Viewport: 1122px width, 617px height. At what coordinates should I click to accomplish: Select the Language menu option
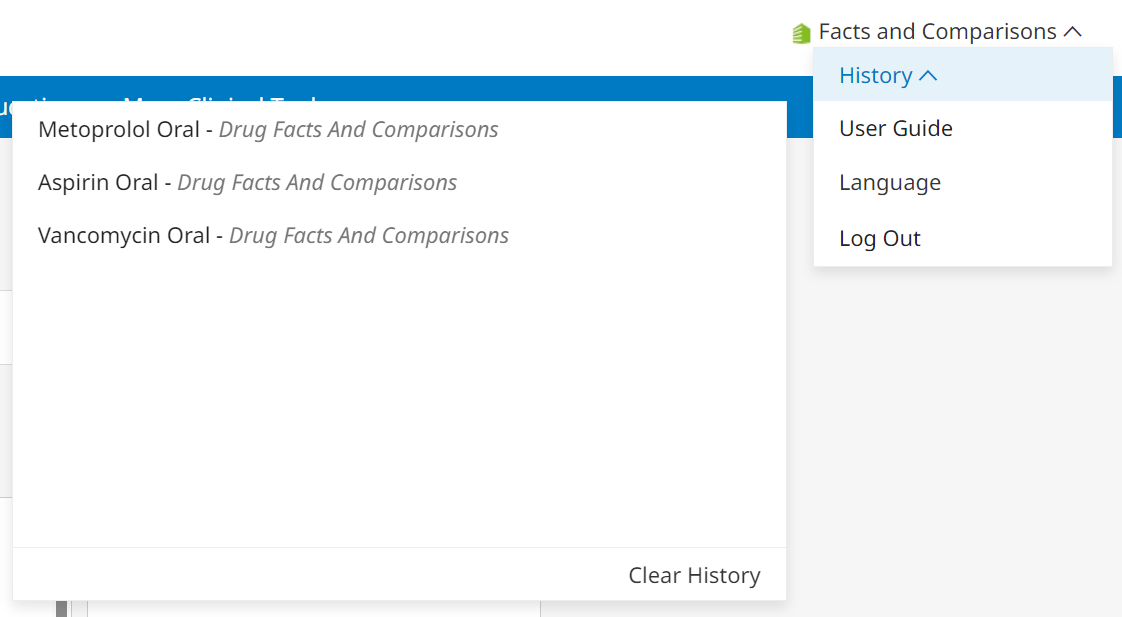click(889, 183)
